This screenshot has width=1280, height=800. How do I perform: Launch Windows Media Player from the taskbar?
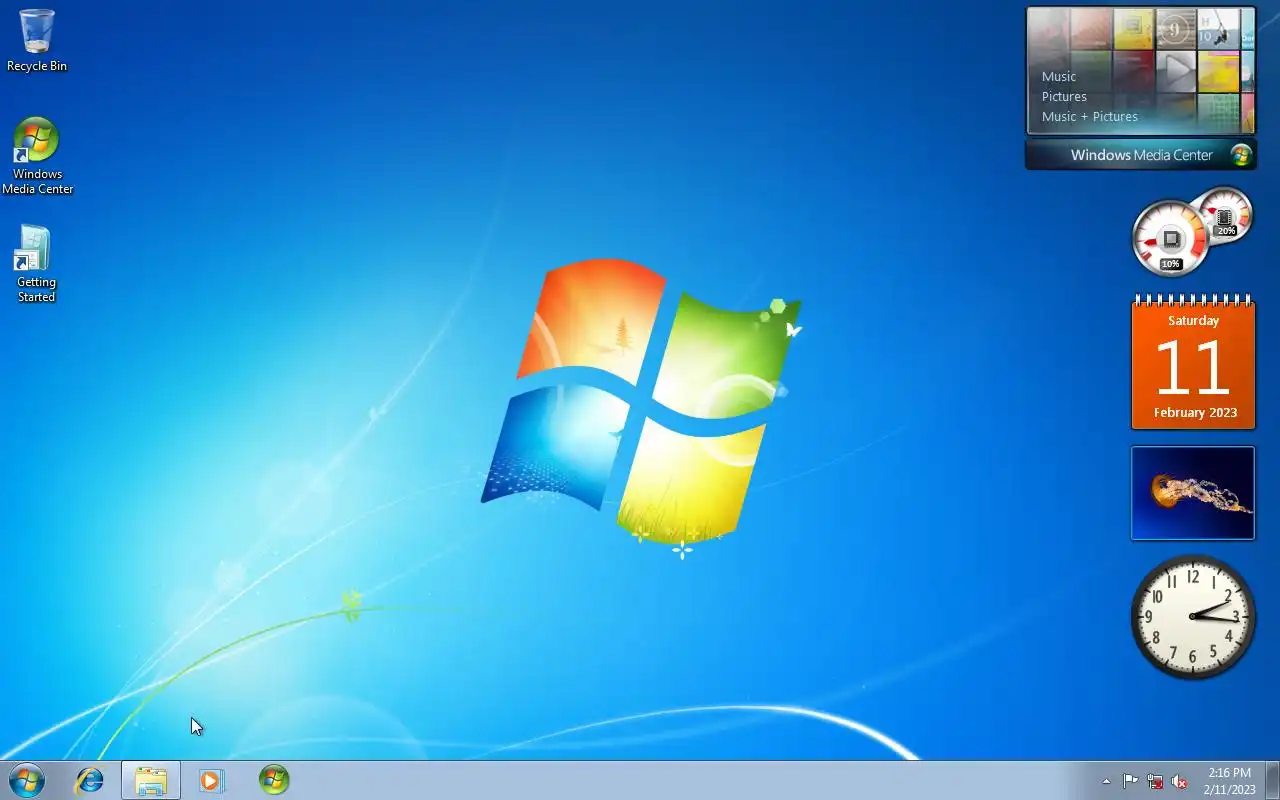click(x=211, y=780)
